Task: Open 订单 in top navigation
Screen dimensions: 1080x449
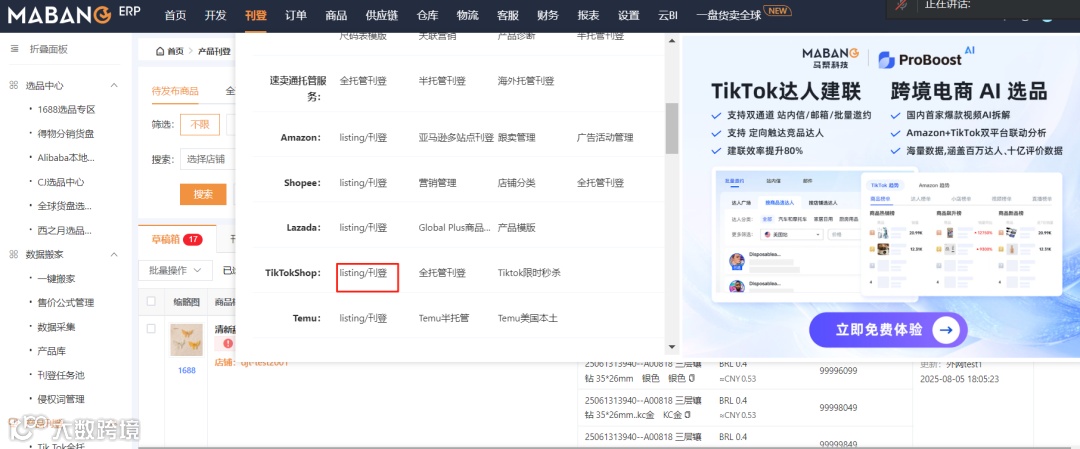Action: (x=295, y=15)
